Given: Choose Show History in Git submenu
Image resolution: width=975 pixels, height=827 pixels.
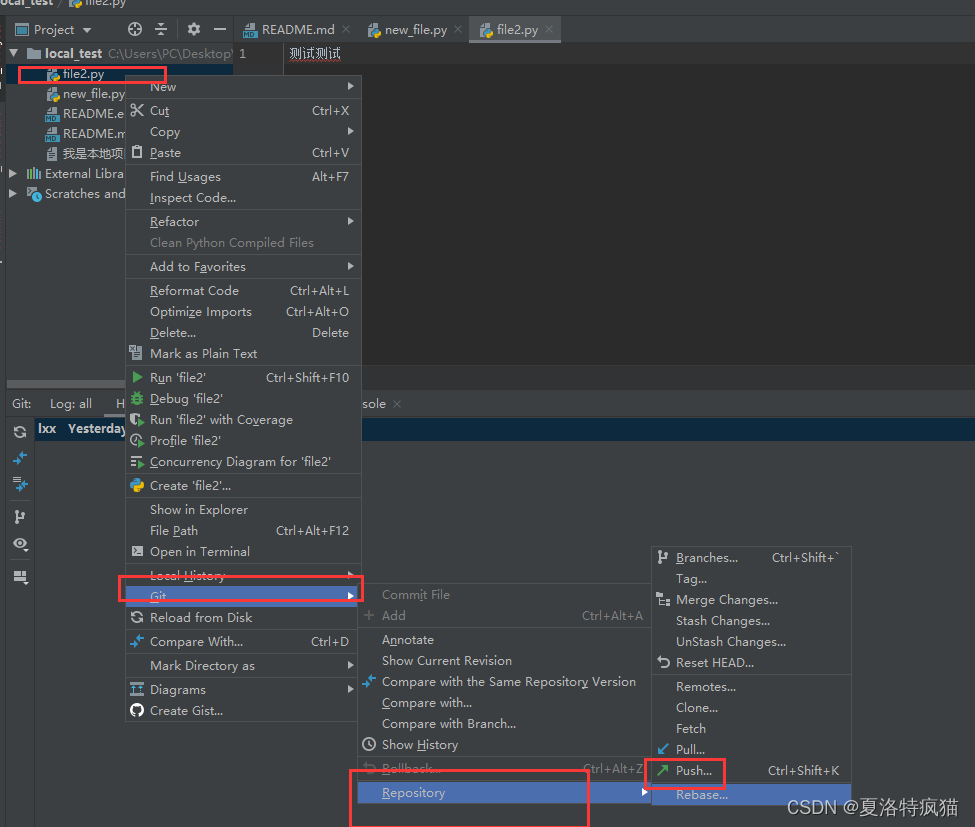Looking at the screenshot, I should click(419, 745).
